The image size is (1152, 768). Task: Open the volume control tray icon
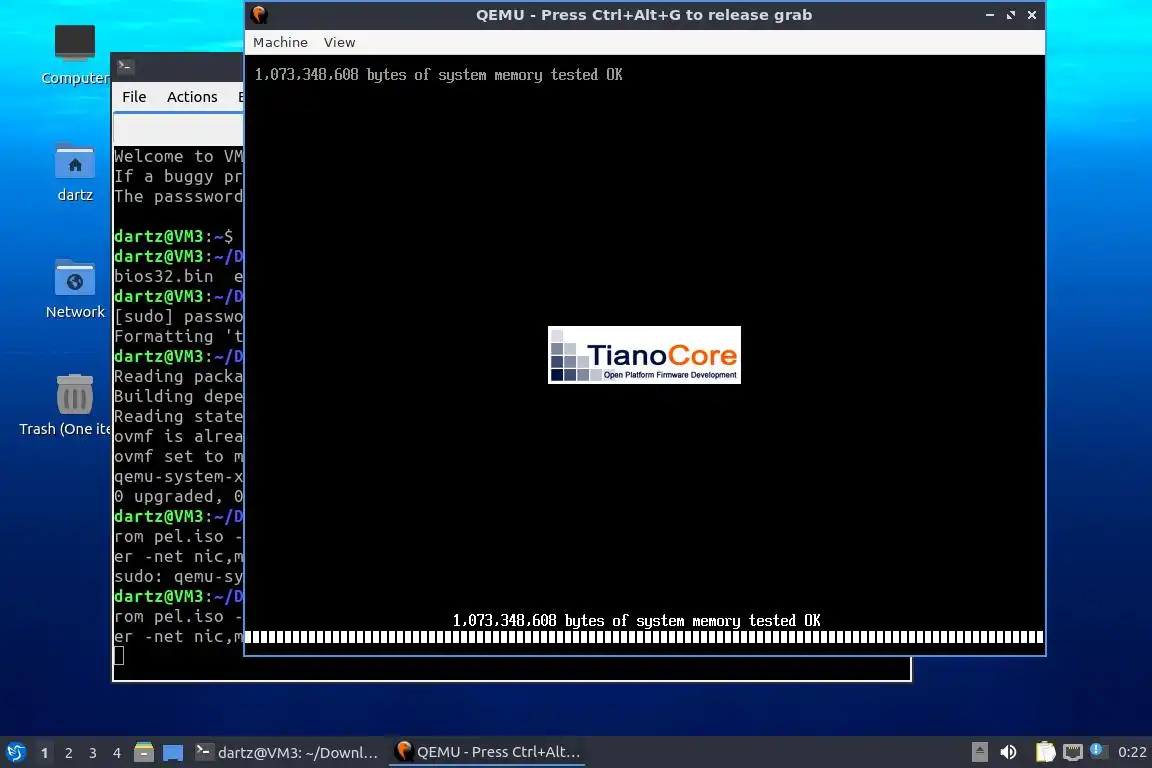[x=1008, y=753]
